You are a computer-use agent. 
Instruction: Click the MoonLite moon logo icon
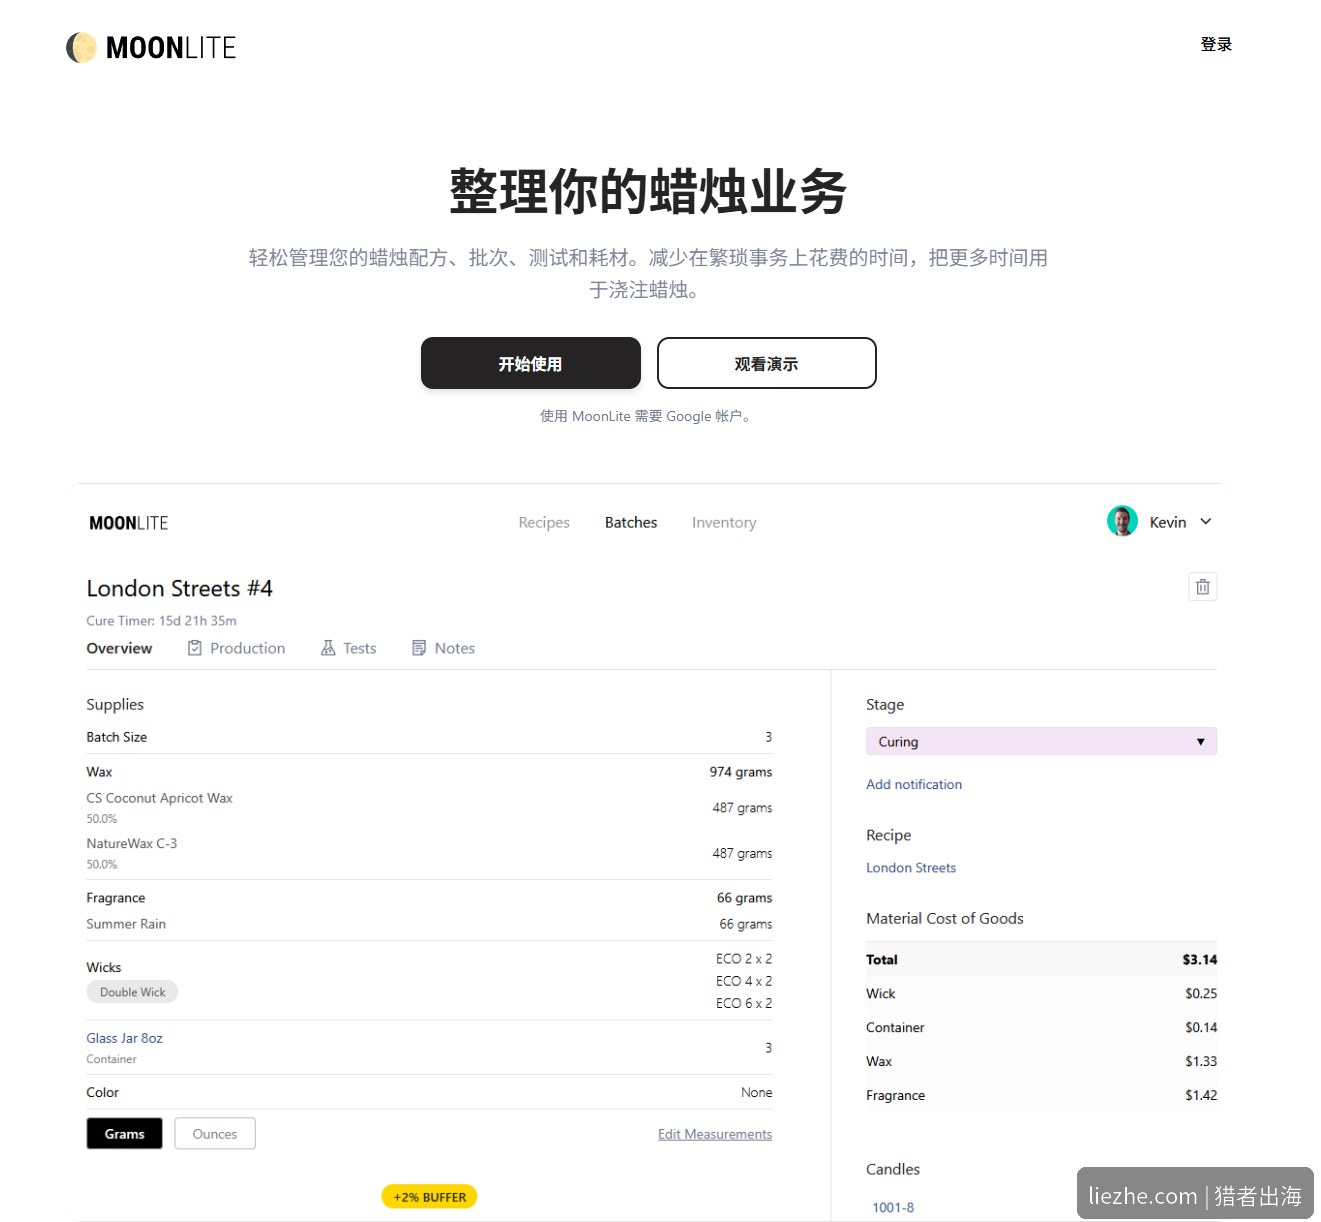click(x=81, y=47)
